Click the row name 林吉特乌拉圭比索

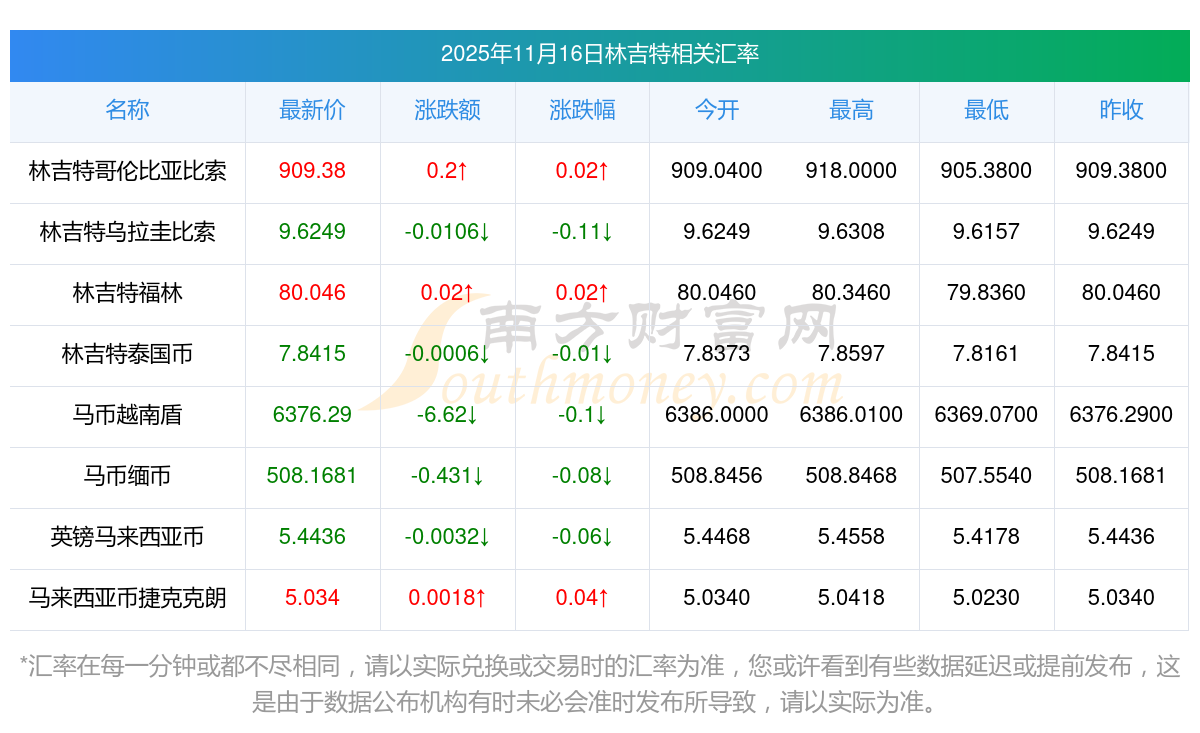[127, 232]
